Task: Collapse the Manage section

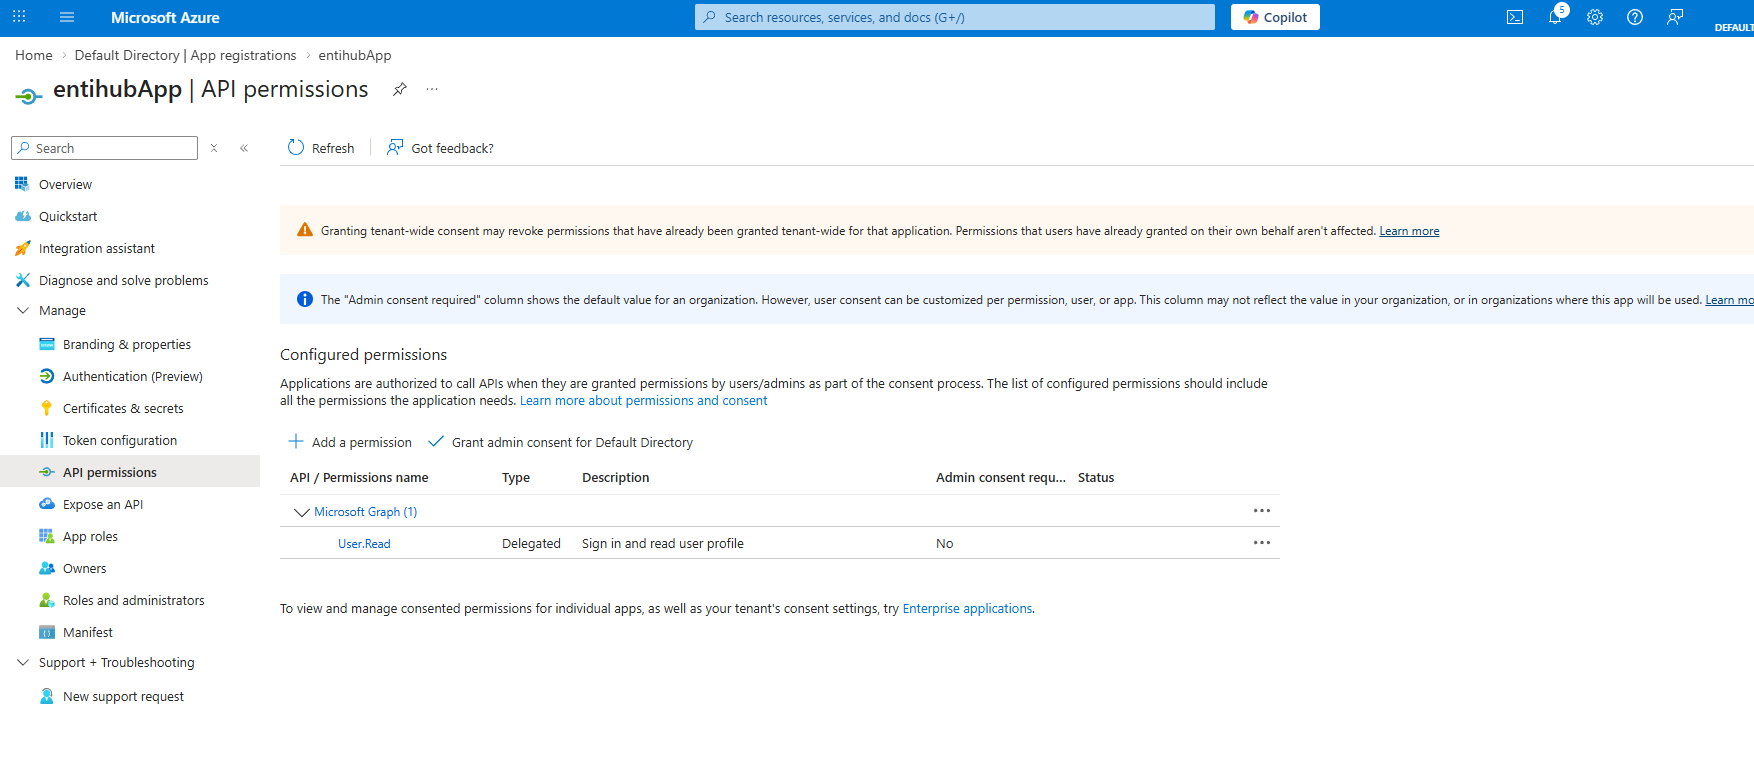Action: coord(23,310)
